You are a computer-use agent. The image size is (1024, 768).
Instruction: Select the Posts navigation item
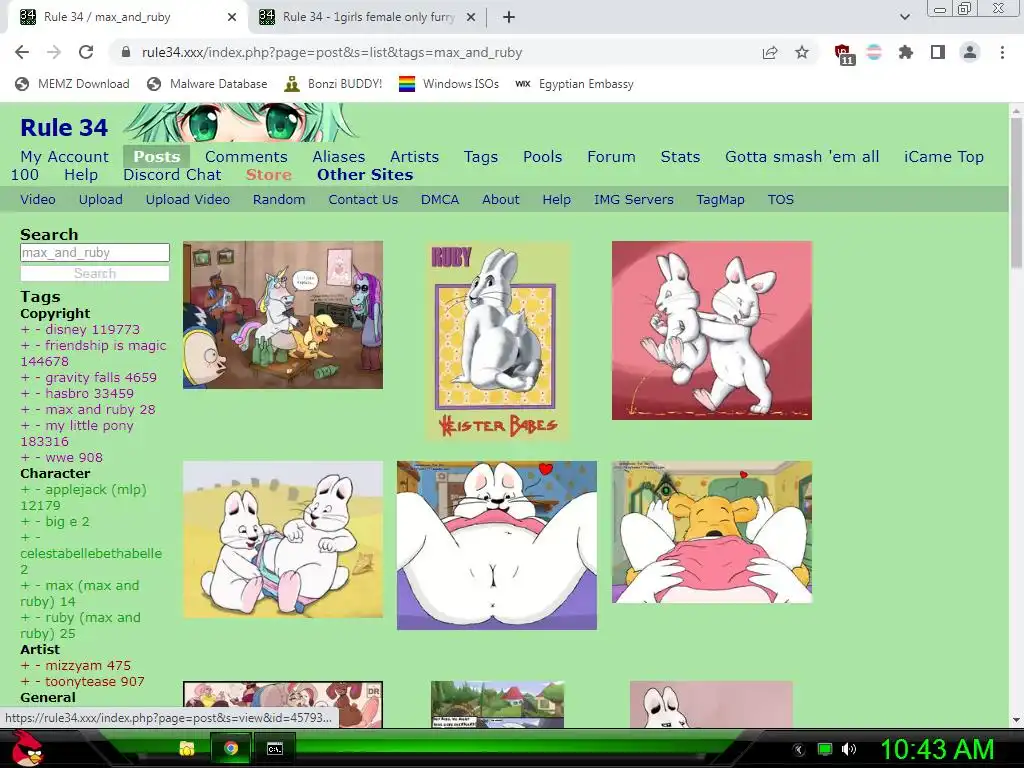(x=157, y=157)
